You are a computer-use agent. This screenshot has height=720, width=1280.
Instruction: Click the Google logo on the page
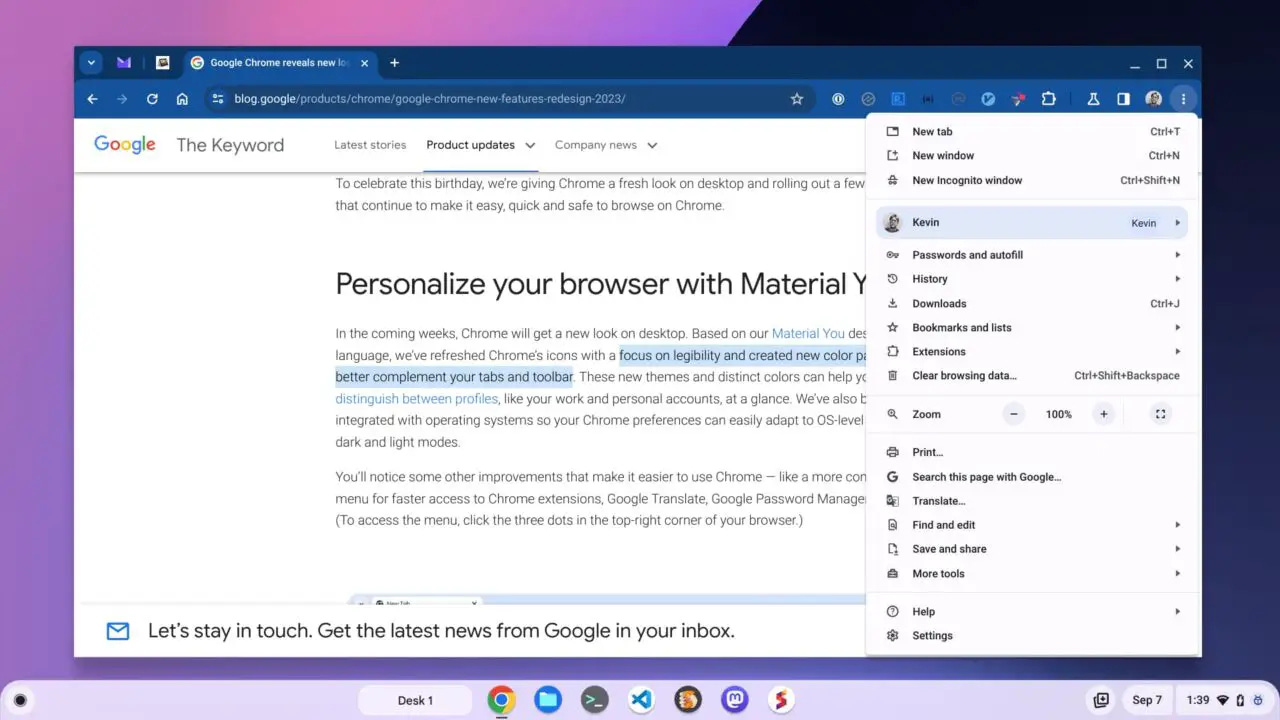click(125, 145)
